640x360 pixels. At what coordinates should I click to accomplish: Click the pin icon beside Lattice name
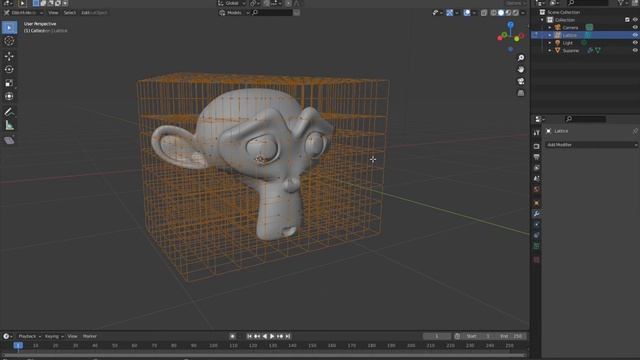point(635,131)
